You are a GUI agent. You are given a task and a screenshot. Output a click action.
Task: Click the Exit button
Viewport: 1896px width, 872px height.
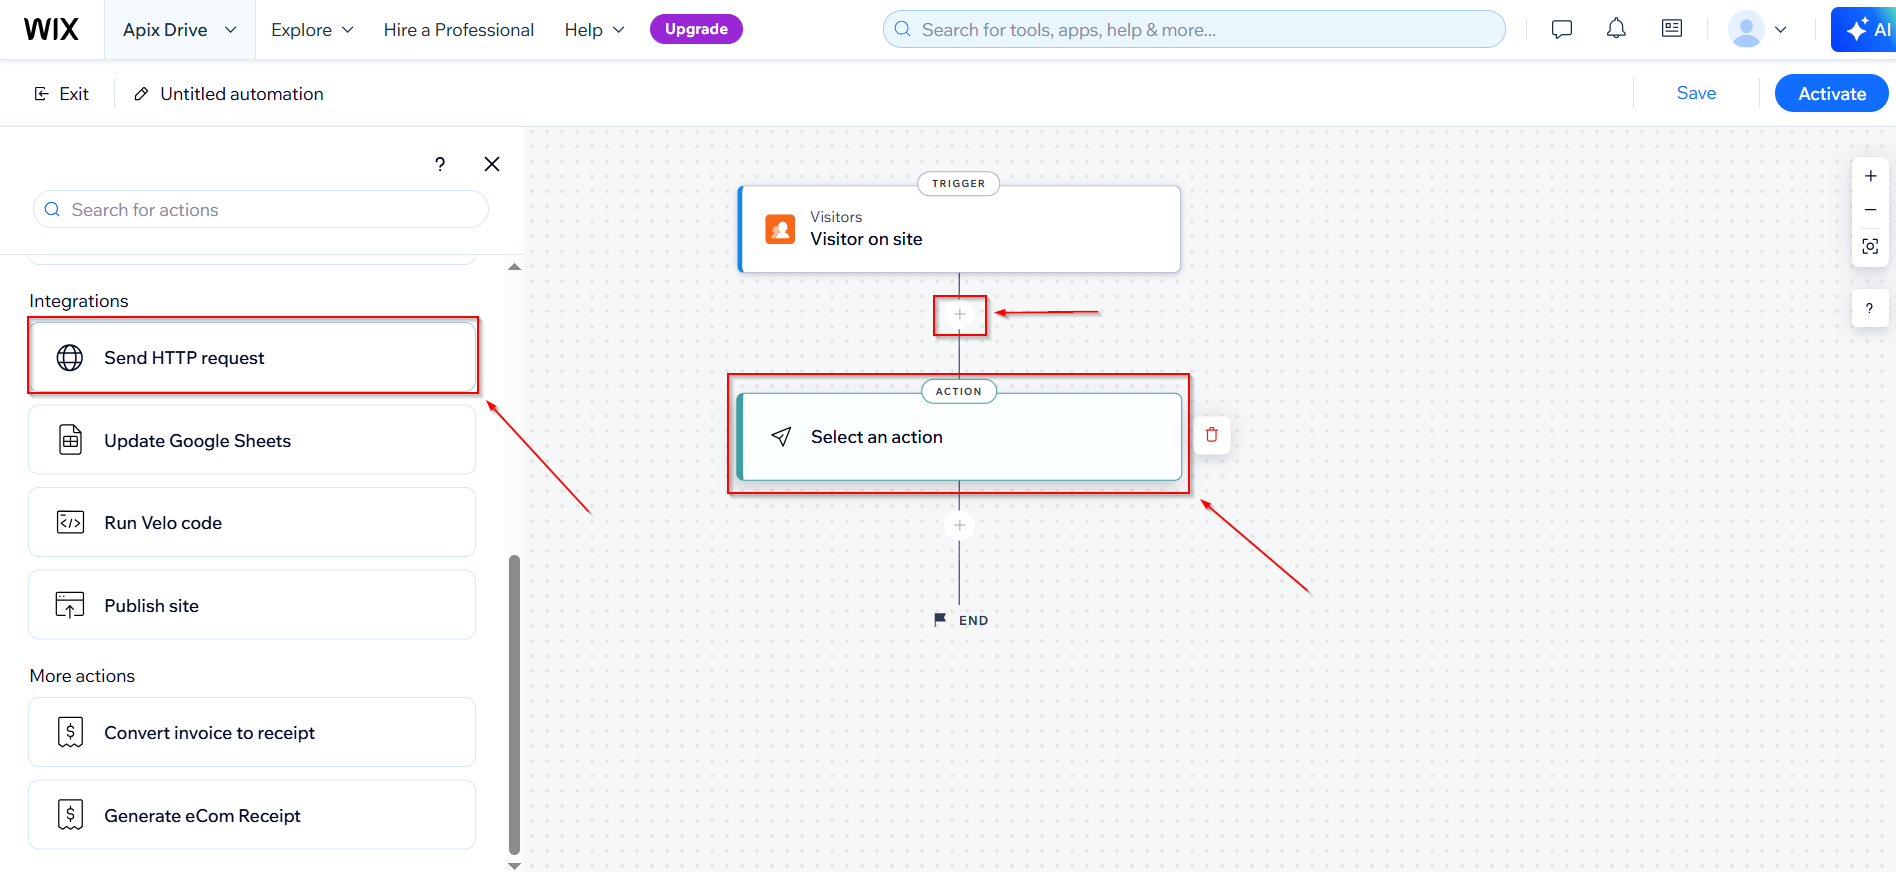pos(62,94)
